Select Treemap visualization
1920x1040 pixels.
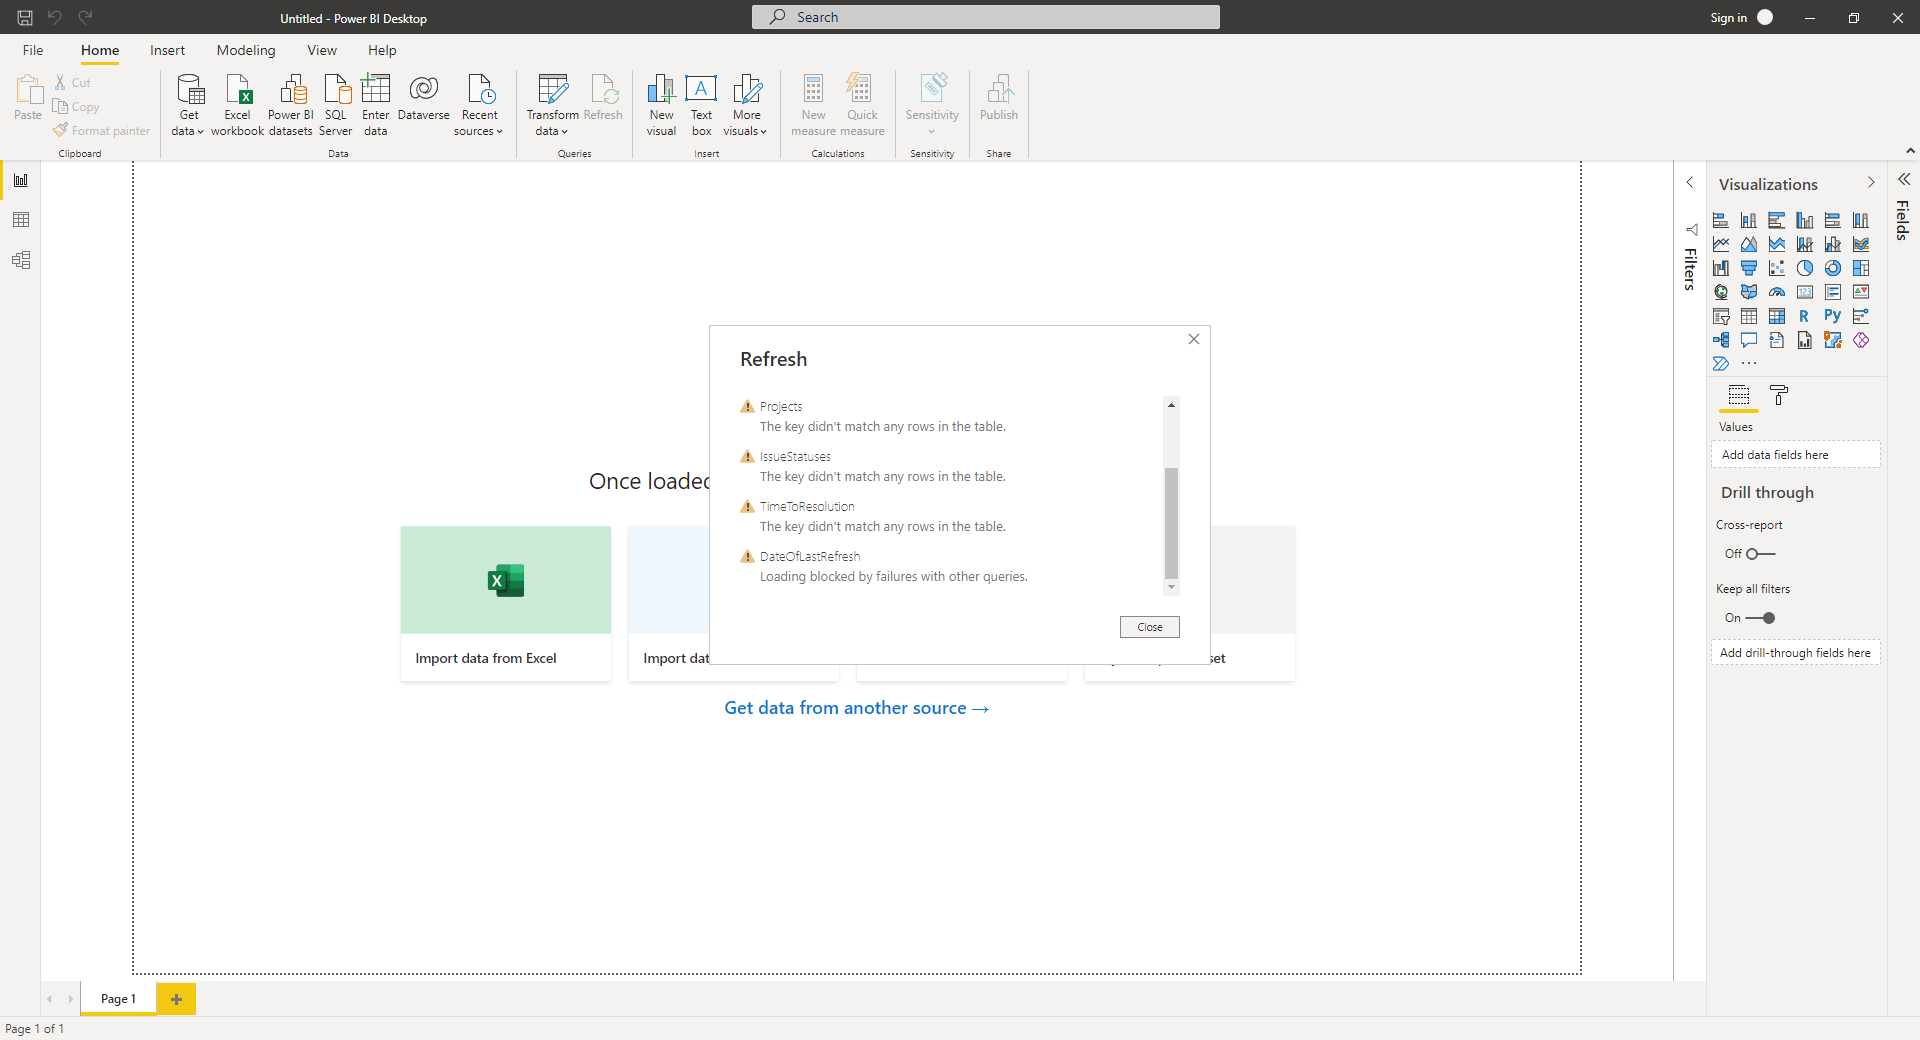coord(1861,268)
